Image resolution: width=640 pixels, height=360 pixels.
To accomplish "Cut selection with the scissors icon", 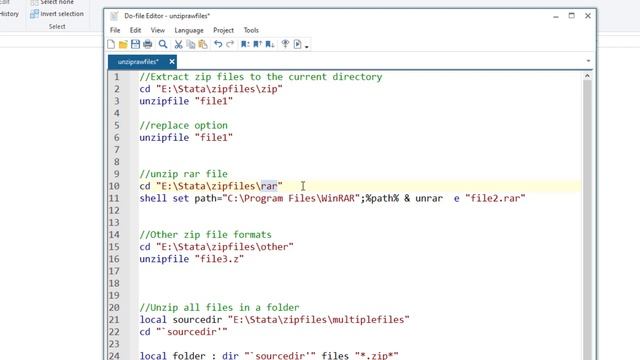I will tap(178, 44).
